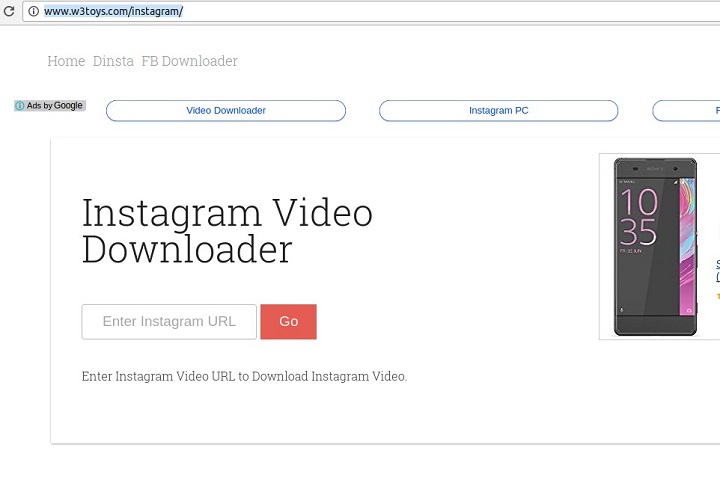This screenshot has height=489, width=720.
Task: Focus the Enter Instagram URL field
Action: click(169, 321)
